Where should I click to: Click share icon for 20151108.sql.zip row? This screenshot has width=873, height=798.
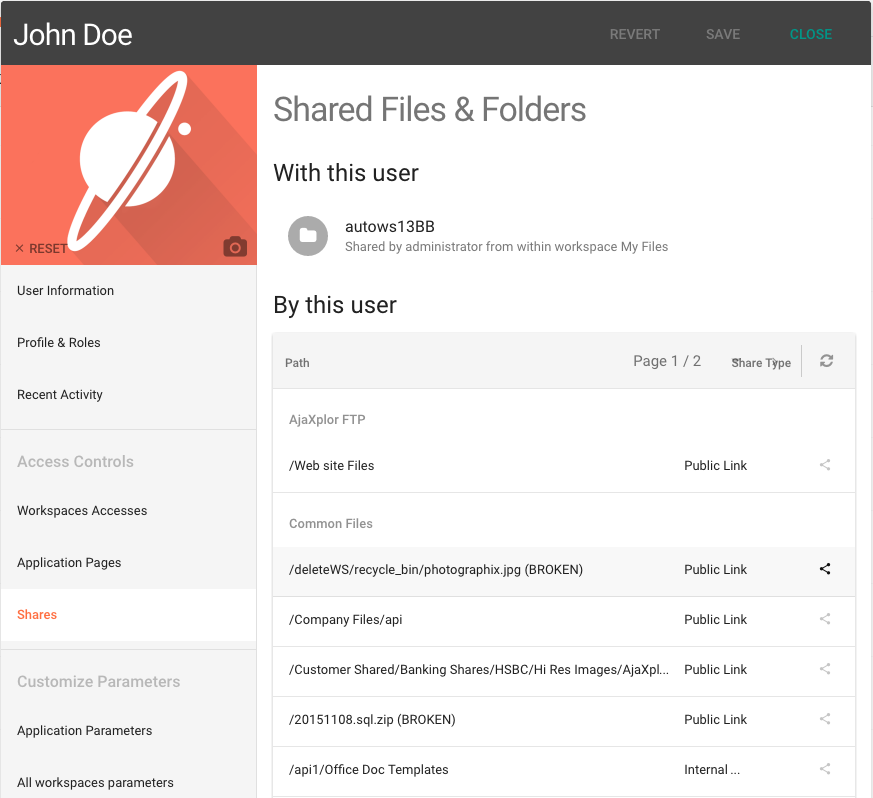(x=825, y=719)
